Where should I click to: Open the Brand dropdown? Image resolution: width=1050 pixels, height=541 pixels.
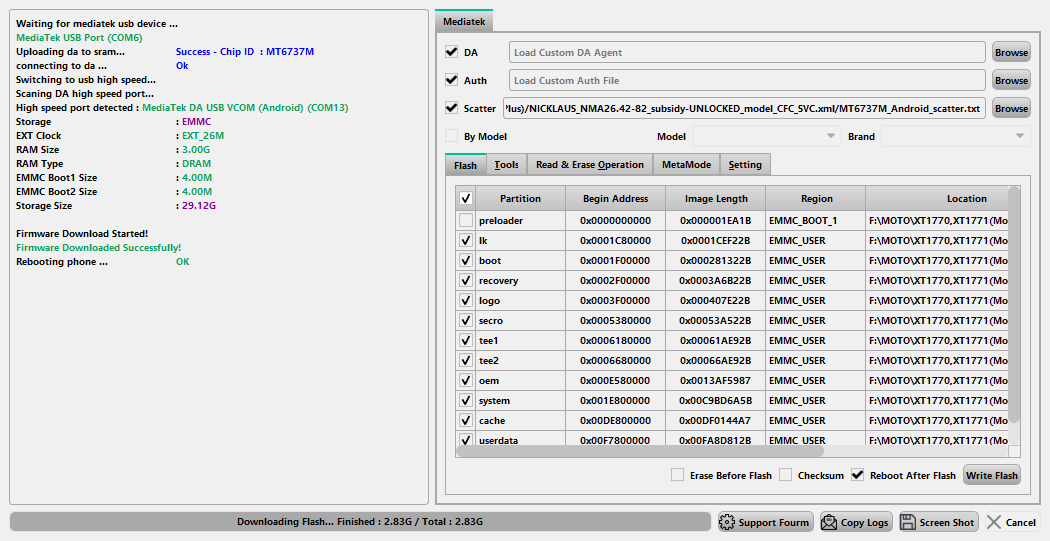point(956,136)
